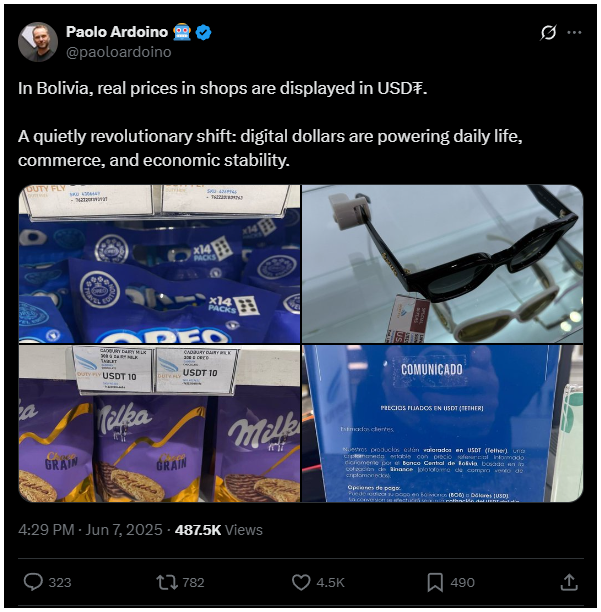The image size is (601, 612).
Task: Click the 487.5K Views count
Action: tap(219, 530)
